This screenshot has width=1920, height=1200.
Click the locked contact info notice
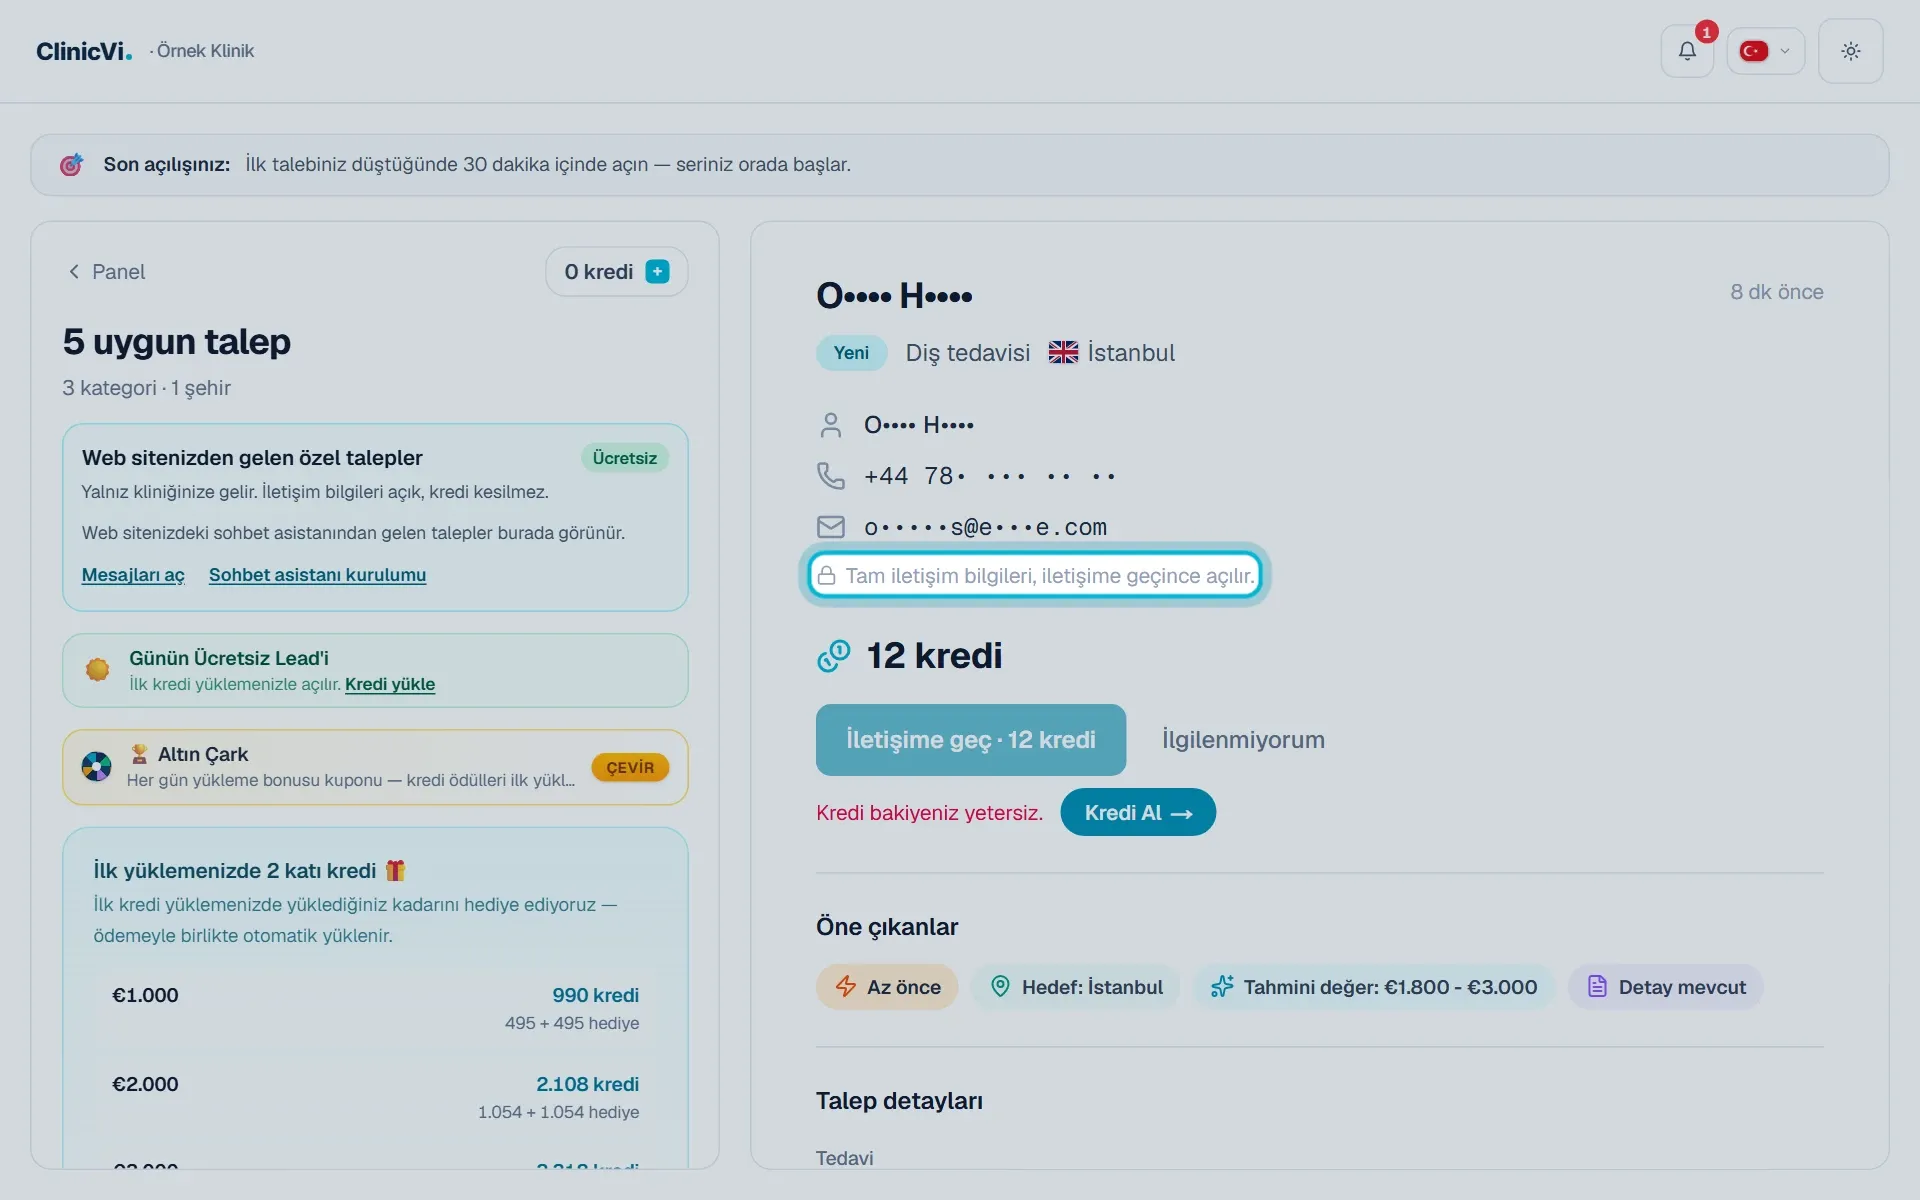click(x=1035, y=576)
